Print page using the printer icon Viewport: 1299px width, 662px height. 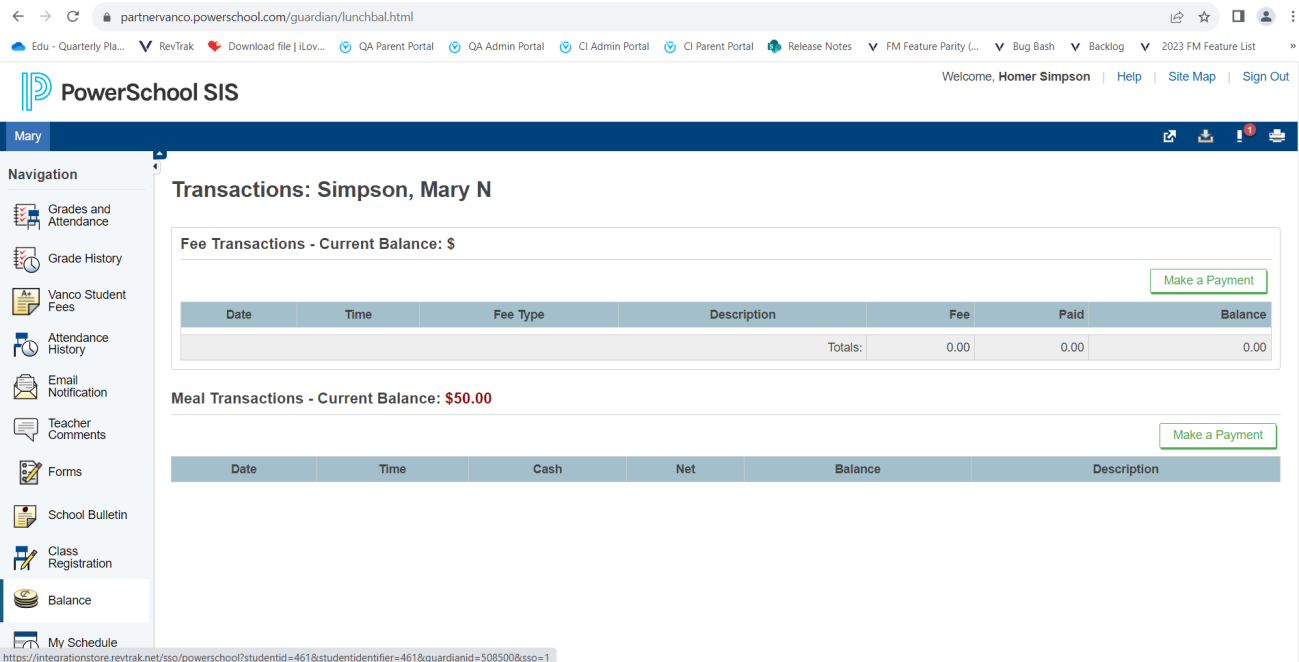click(1276, 137)
